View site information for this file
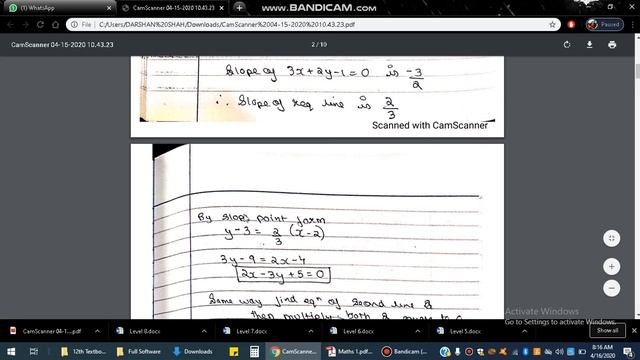The height and width of the screenshot is (360, 640). coord(74,24)
